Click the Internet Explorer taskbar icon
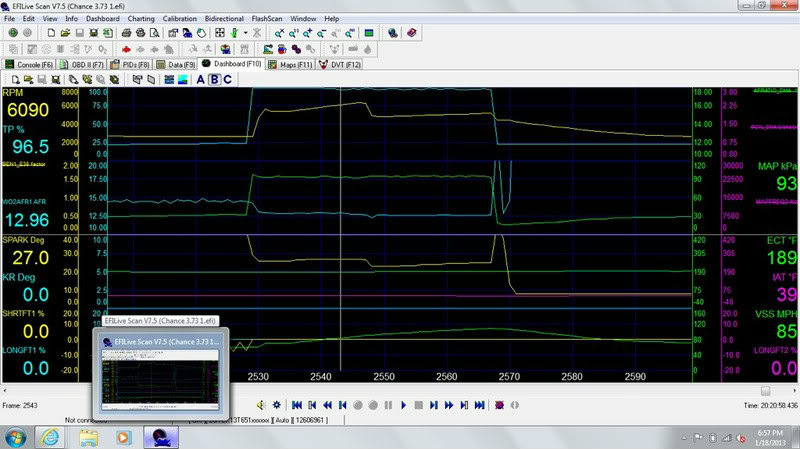This screenshot has width=800, height=449. tap(50, 437)
